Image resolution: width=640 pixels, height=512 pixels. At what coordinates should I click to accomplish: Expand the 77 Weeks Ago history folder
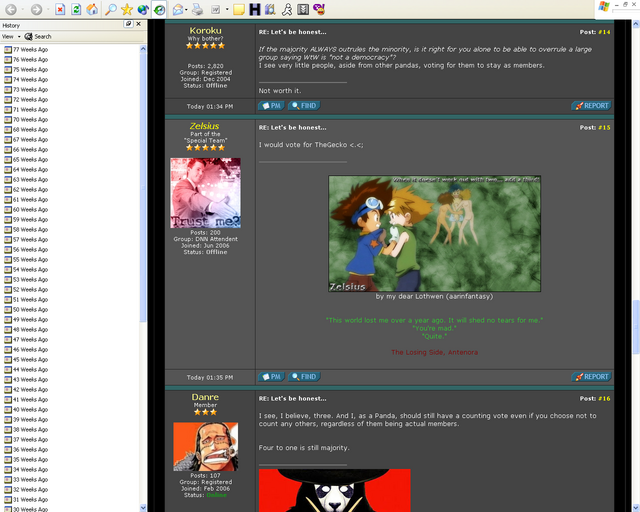[x=27, y=49]
